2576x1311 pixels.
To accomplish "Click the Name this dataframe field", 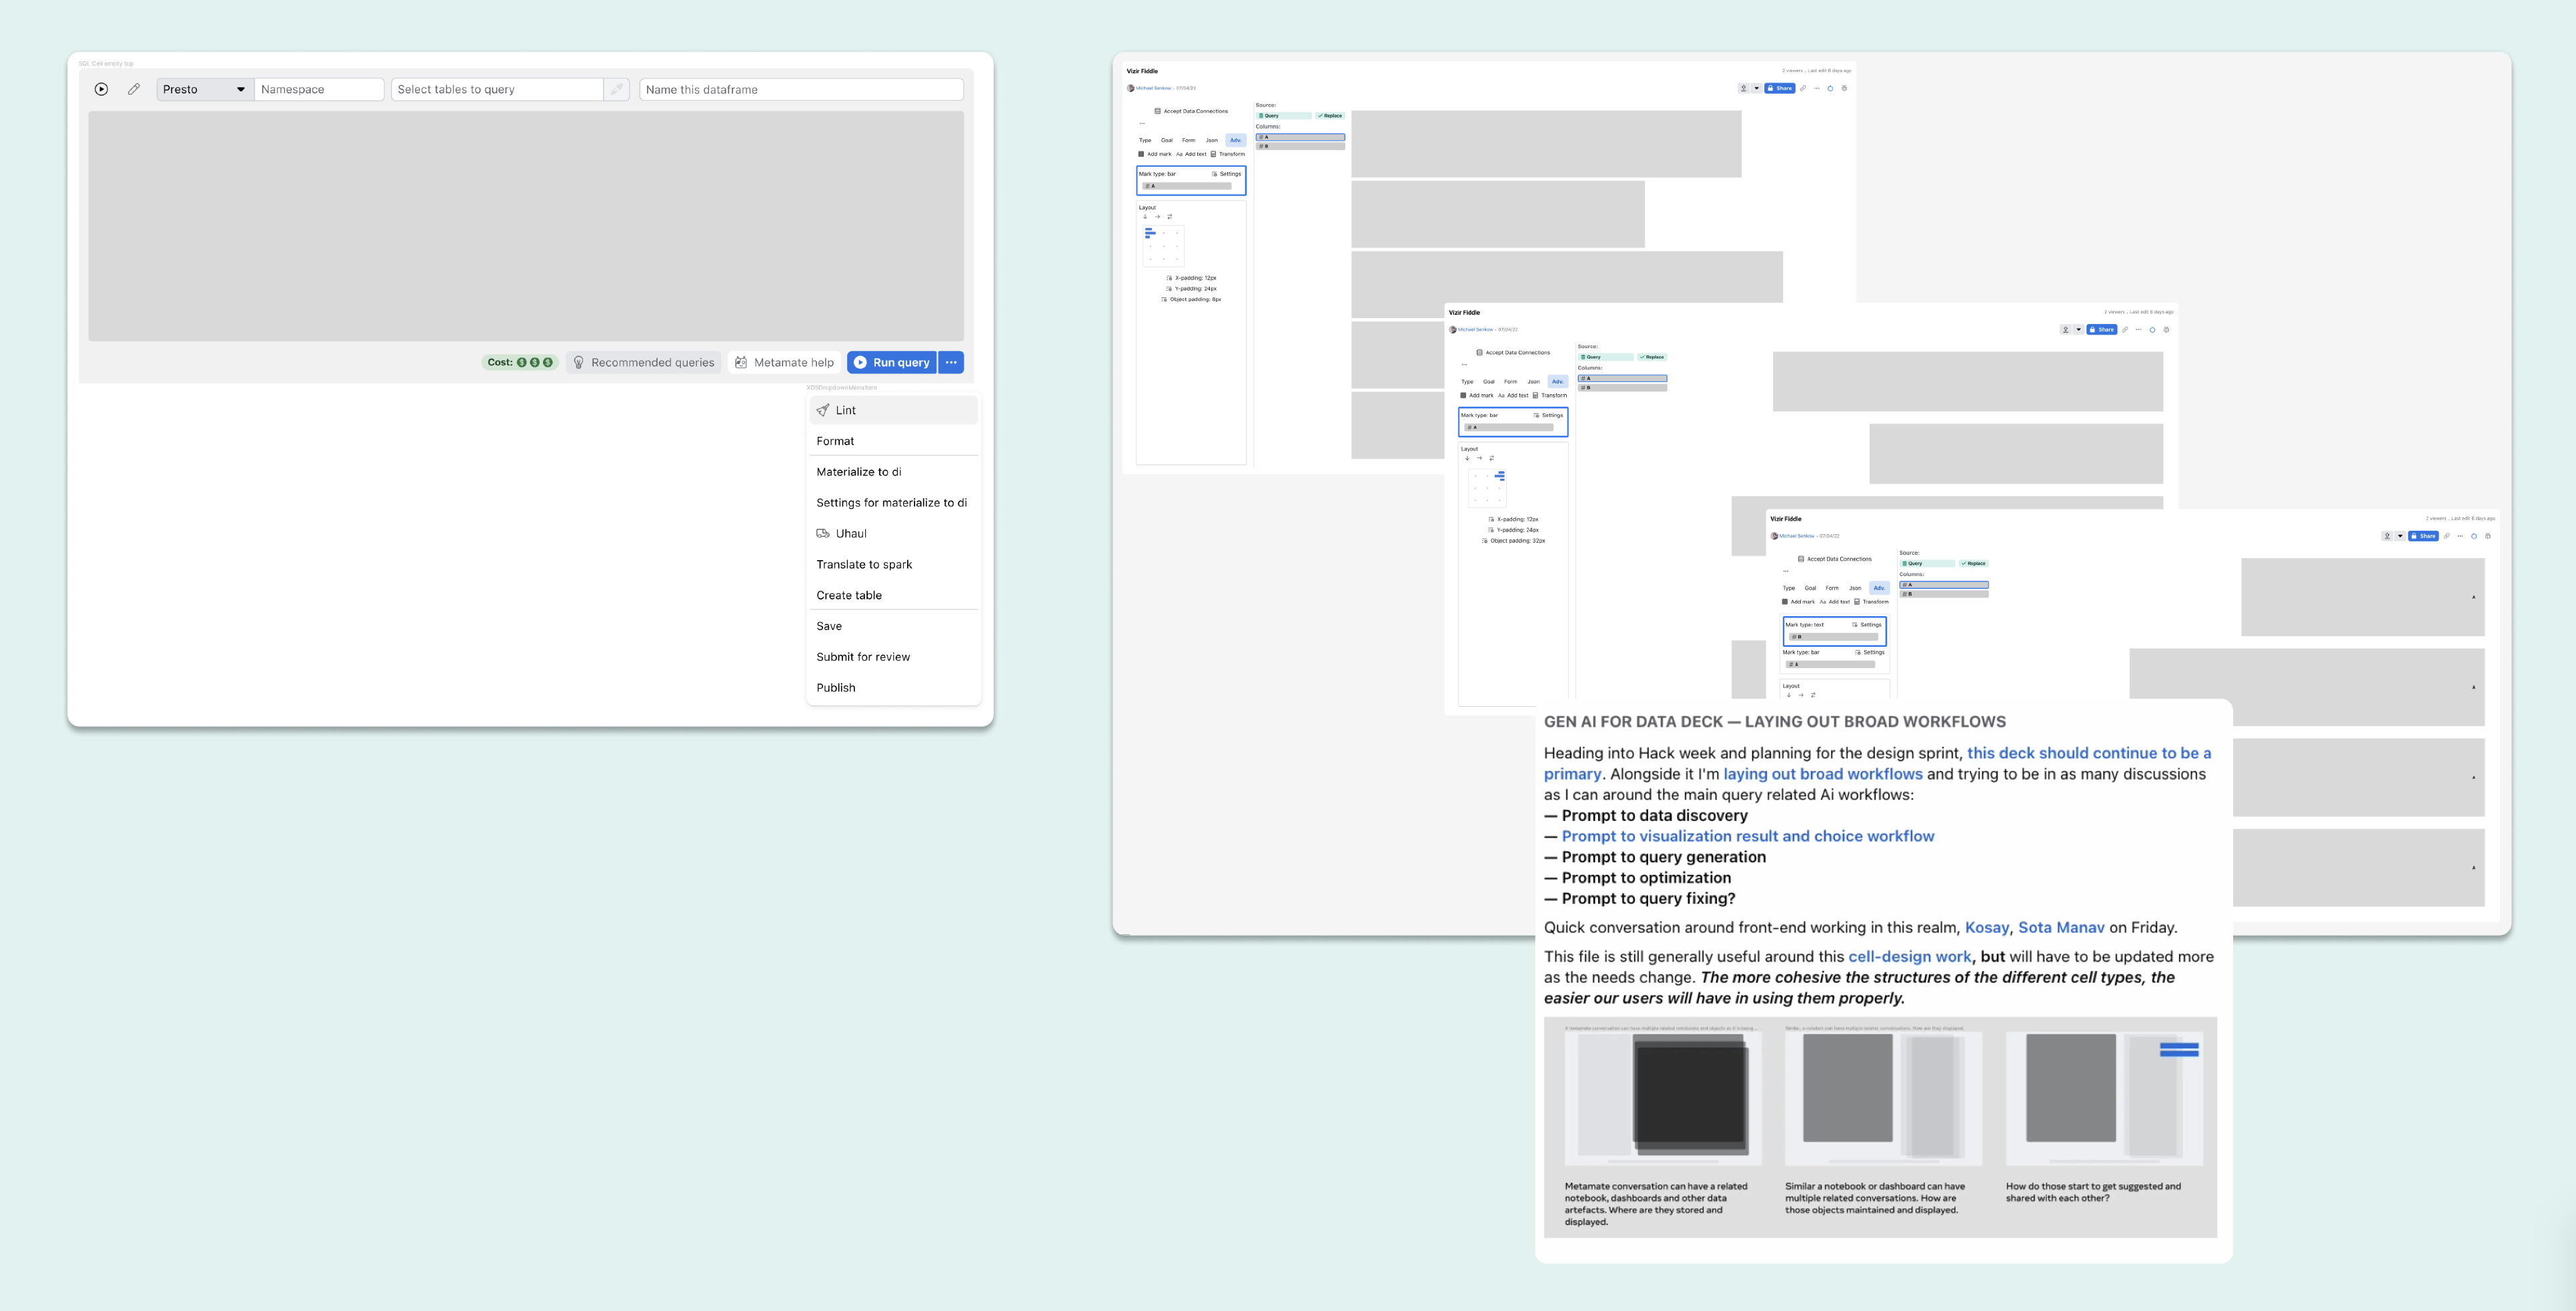I will coord(800,89).
